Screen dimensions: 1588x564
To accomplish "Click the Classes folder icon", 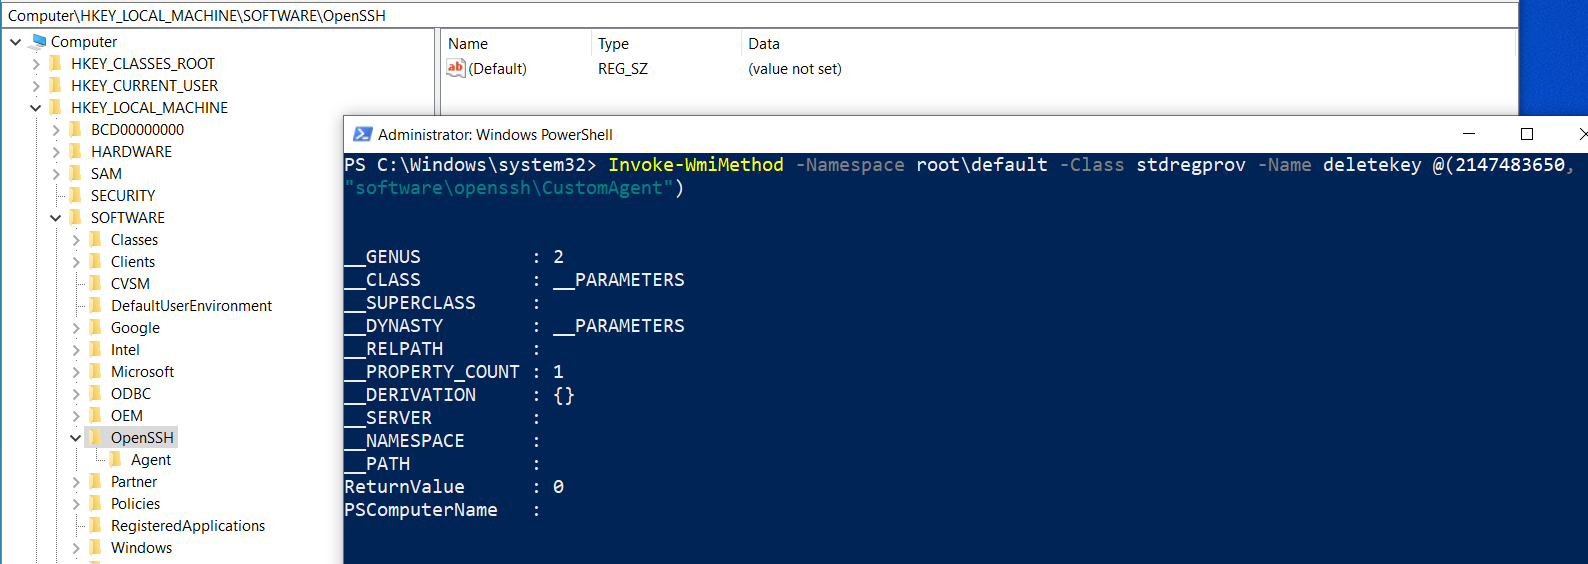I will [96, 239].
